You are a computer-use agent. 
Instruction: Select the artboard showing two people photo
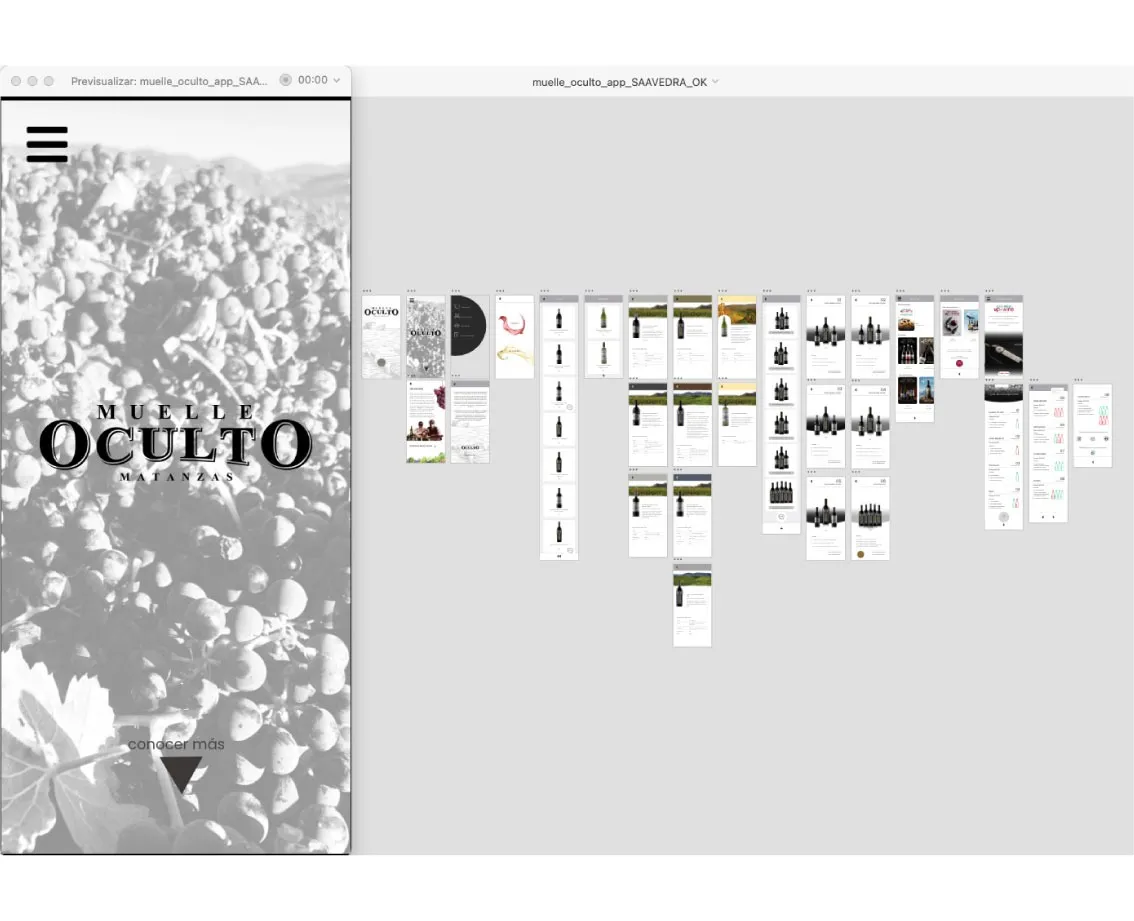pyautogui.click(x=425, y=424)
